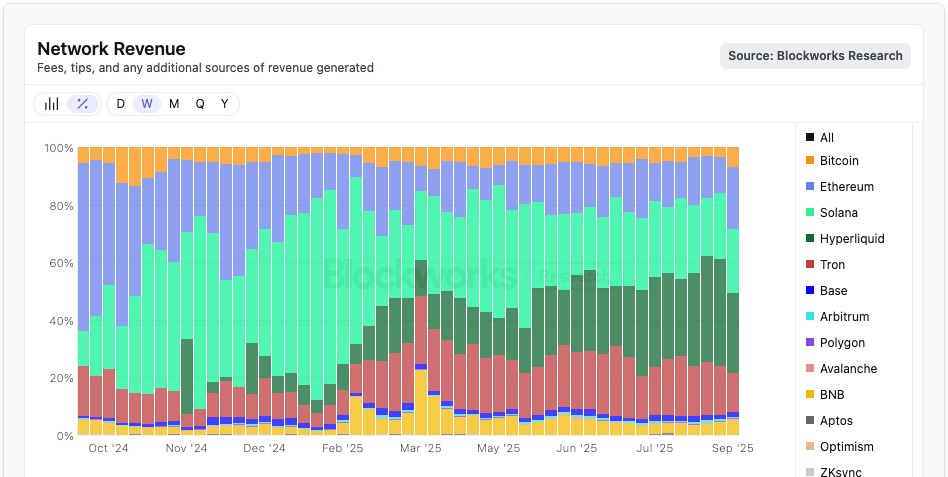Select the percentage view icon
The width and height of the screenshot is (948, 477).
[83, 104]
